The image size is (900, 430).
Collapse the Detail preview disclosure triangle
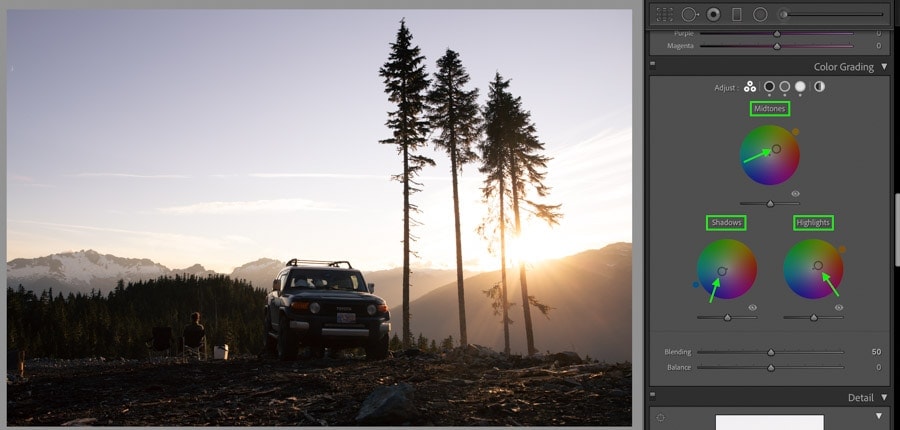[x=879, y=416]
